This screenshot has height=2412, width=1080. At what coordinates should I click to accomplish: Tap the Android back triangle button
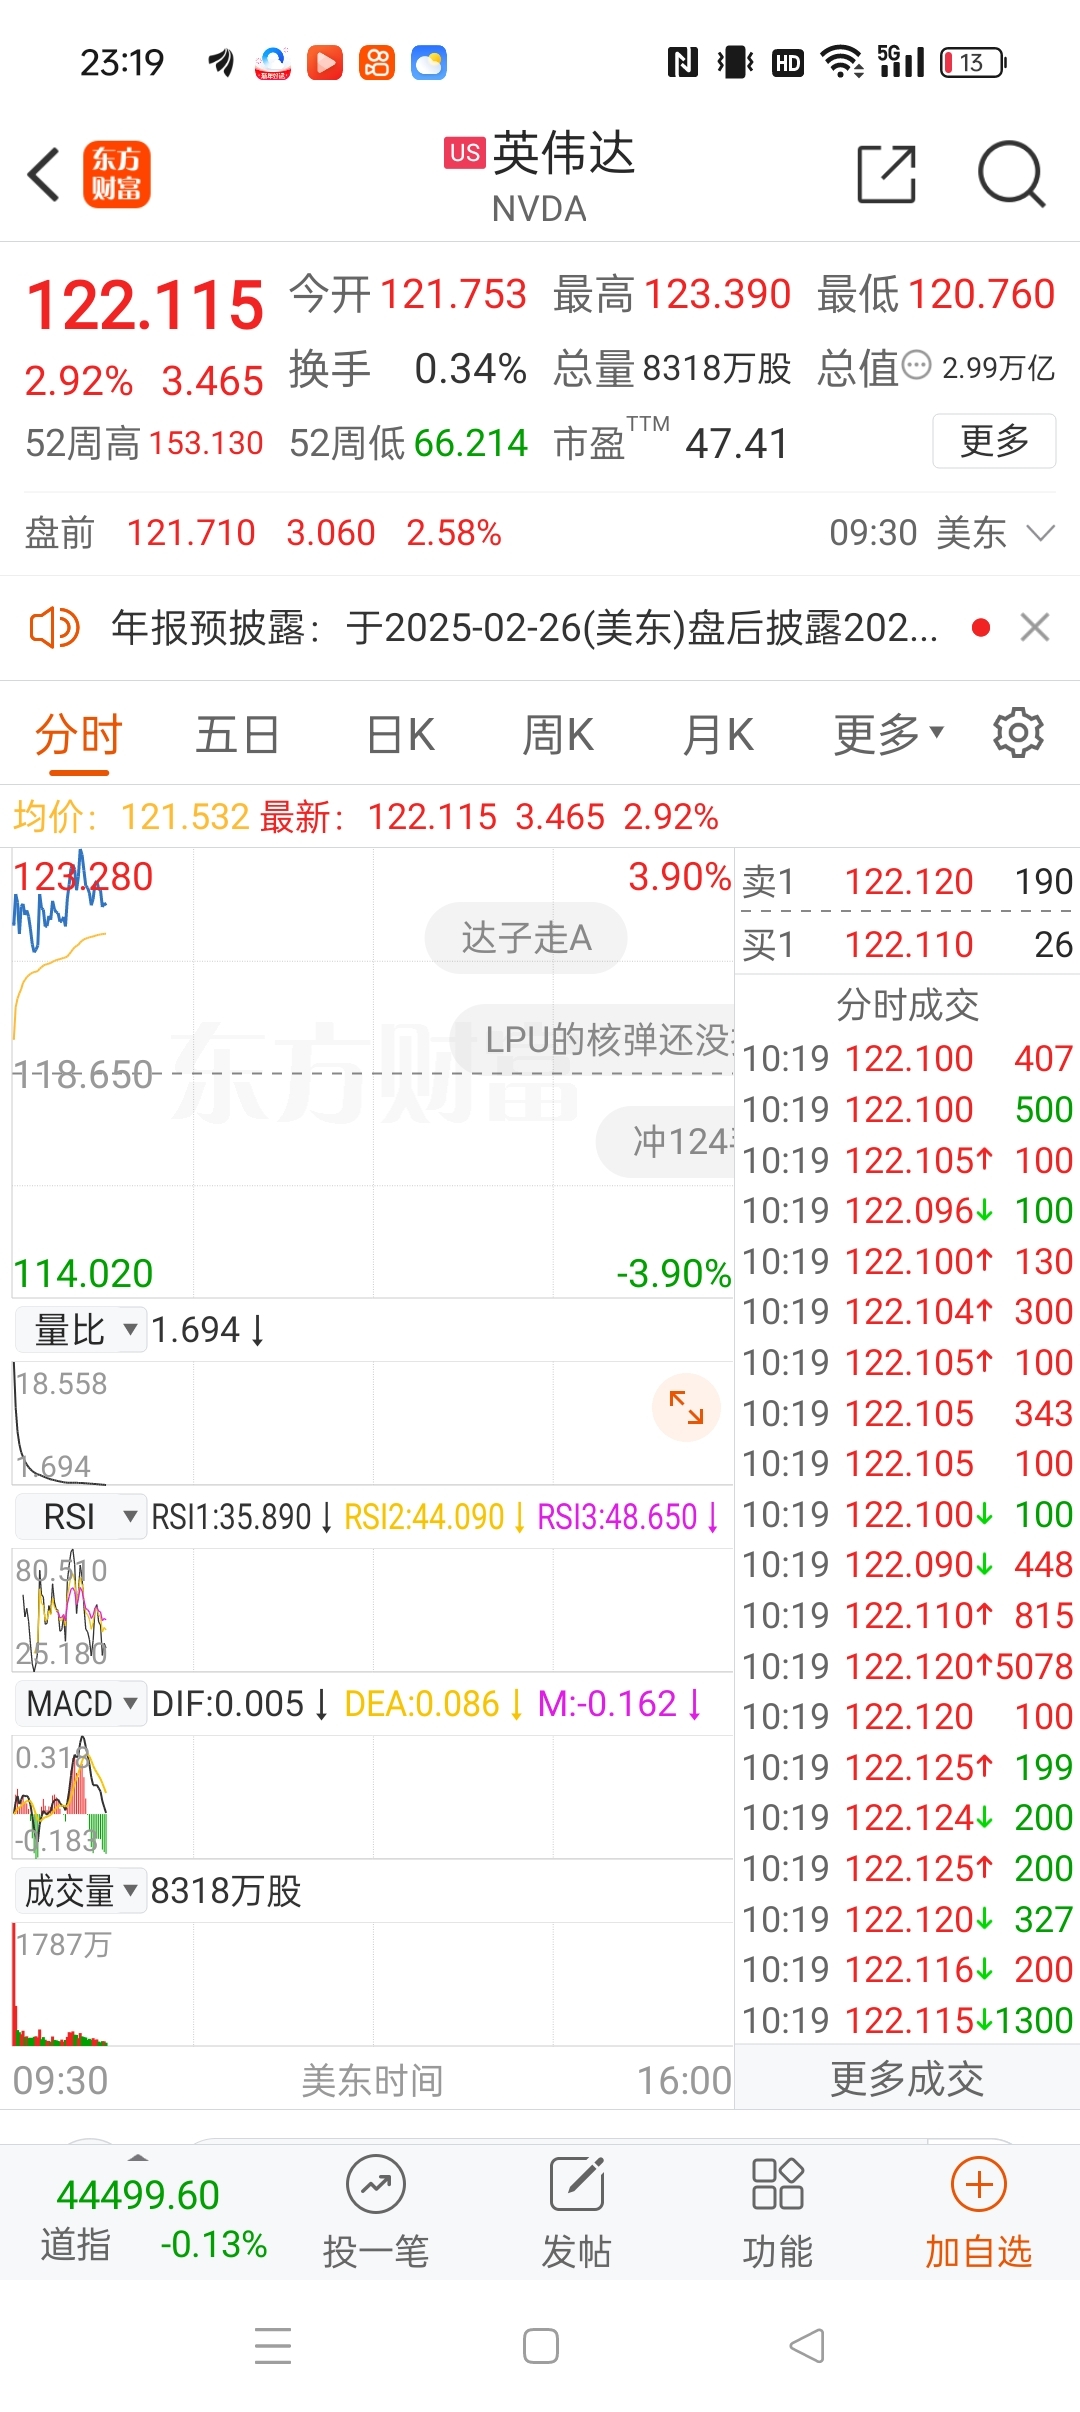pyautogui.click(x=807, y=2346)
